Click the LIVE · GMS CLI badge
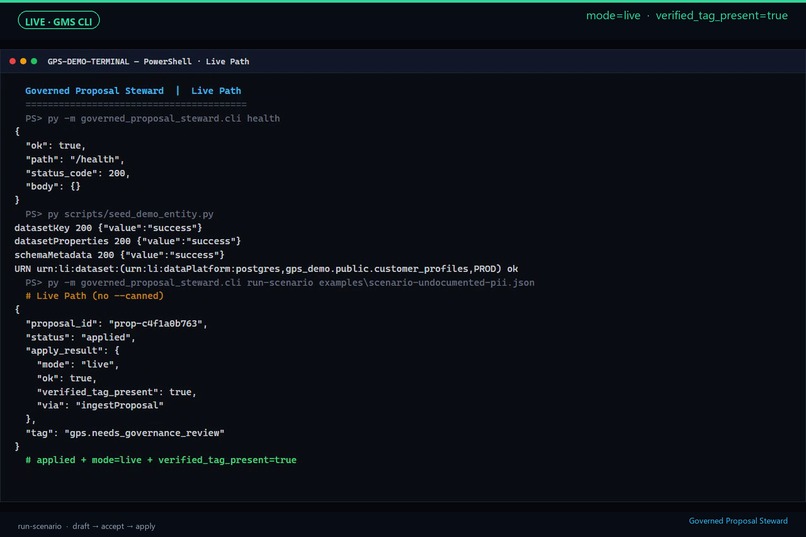The image size is (806, 537). click(59, 21)
